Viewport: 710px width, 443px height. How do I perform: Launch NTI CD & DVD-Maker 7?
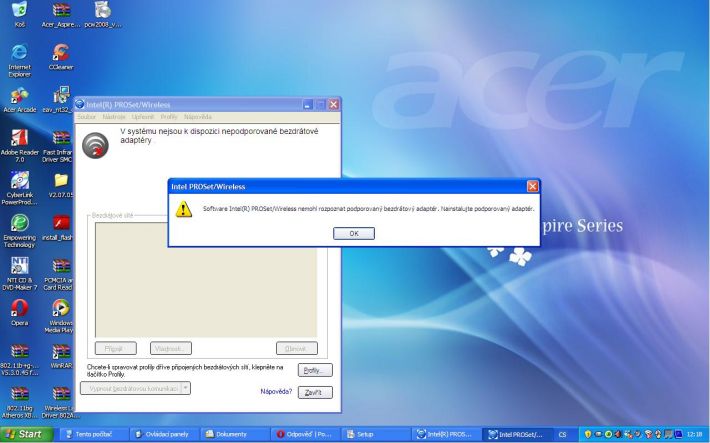19,274
